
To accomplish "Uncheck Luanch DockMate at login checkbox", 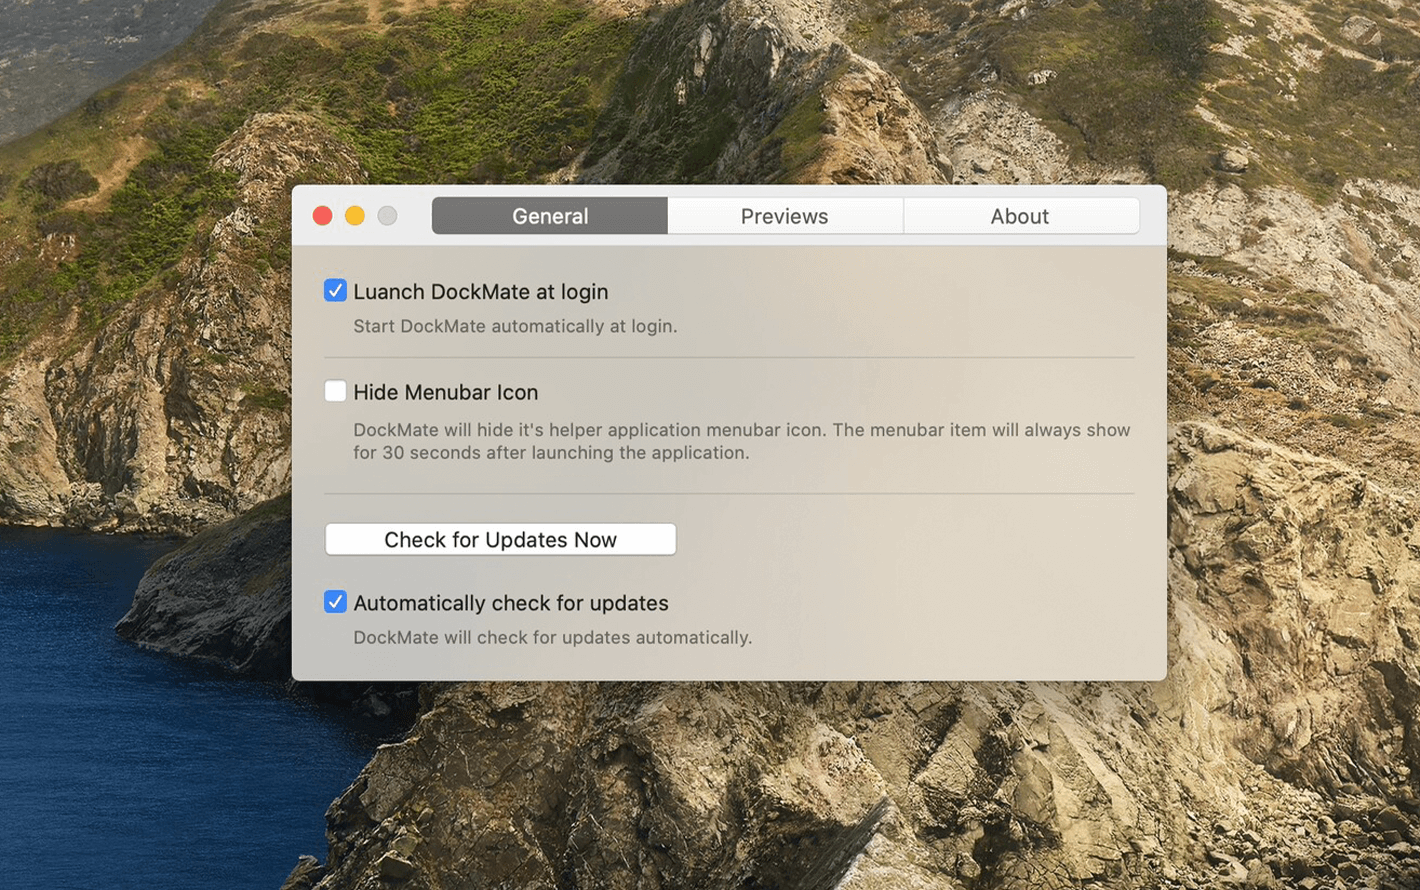I will [335, 291].
